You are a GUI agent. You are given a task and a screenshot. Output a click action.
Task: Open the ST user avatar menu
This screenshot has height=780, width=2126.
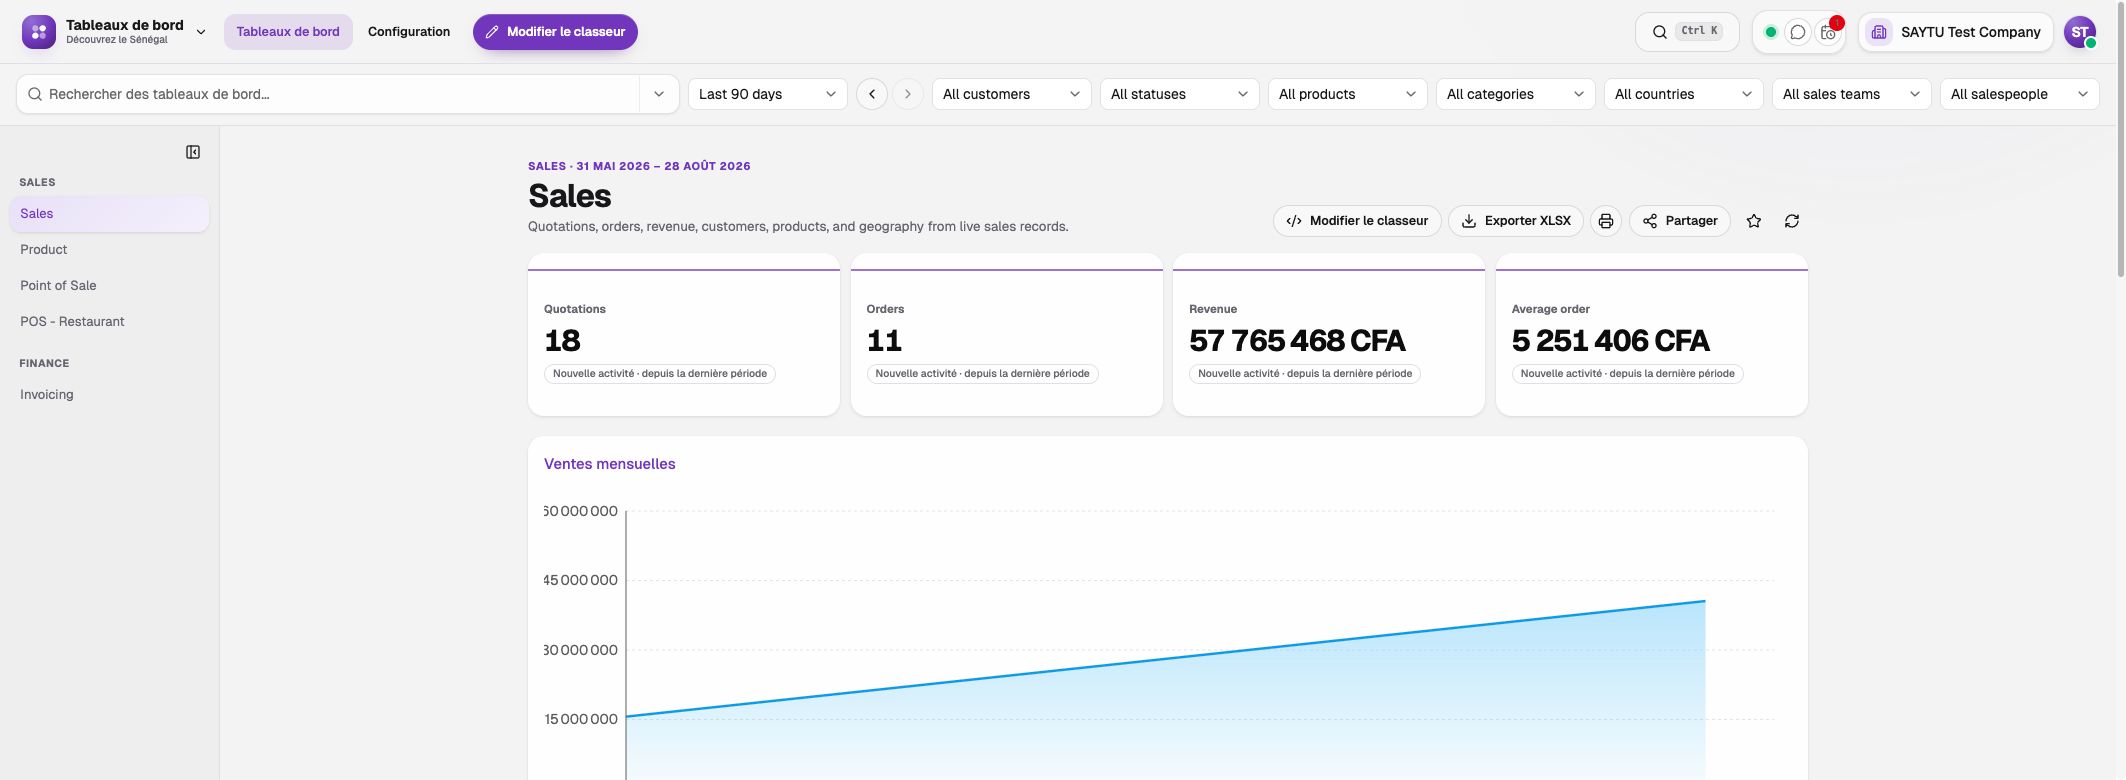(x=2080, y=32)
